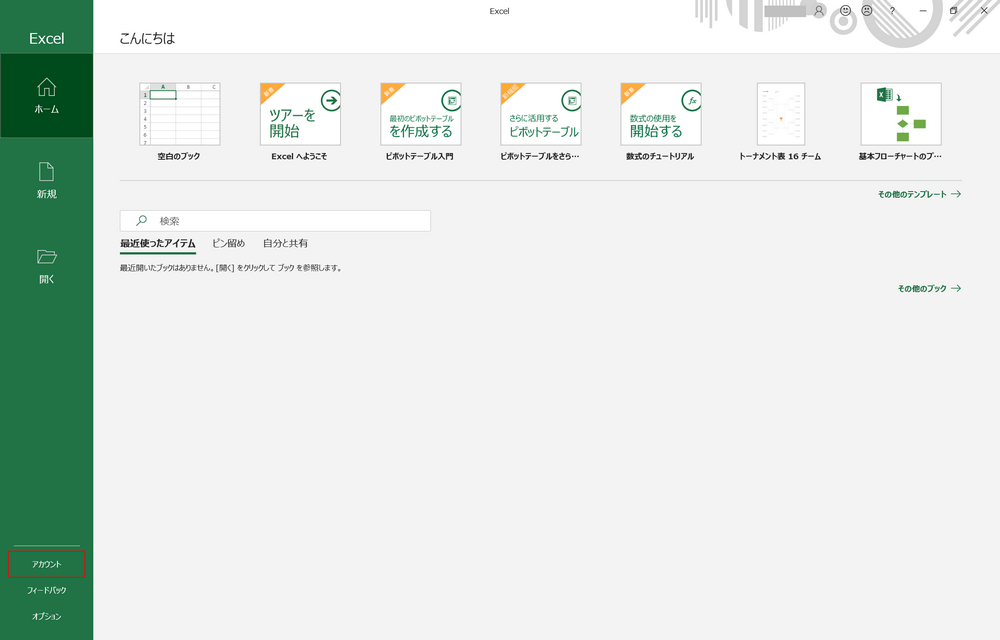The width and height of the screenshot is (1000, 640).
Task: Start the ツアーを開始 welcome tour
Action: point(300,114)
